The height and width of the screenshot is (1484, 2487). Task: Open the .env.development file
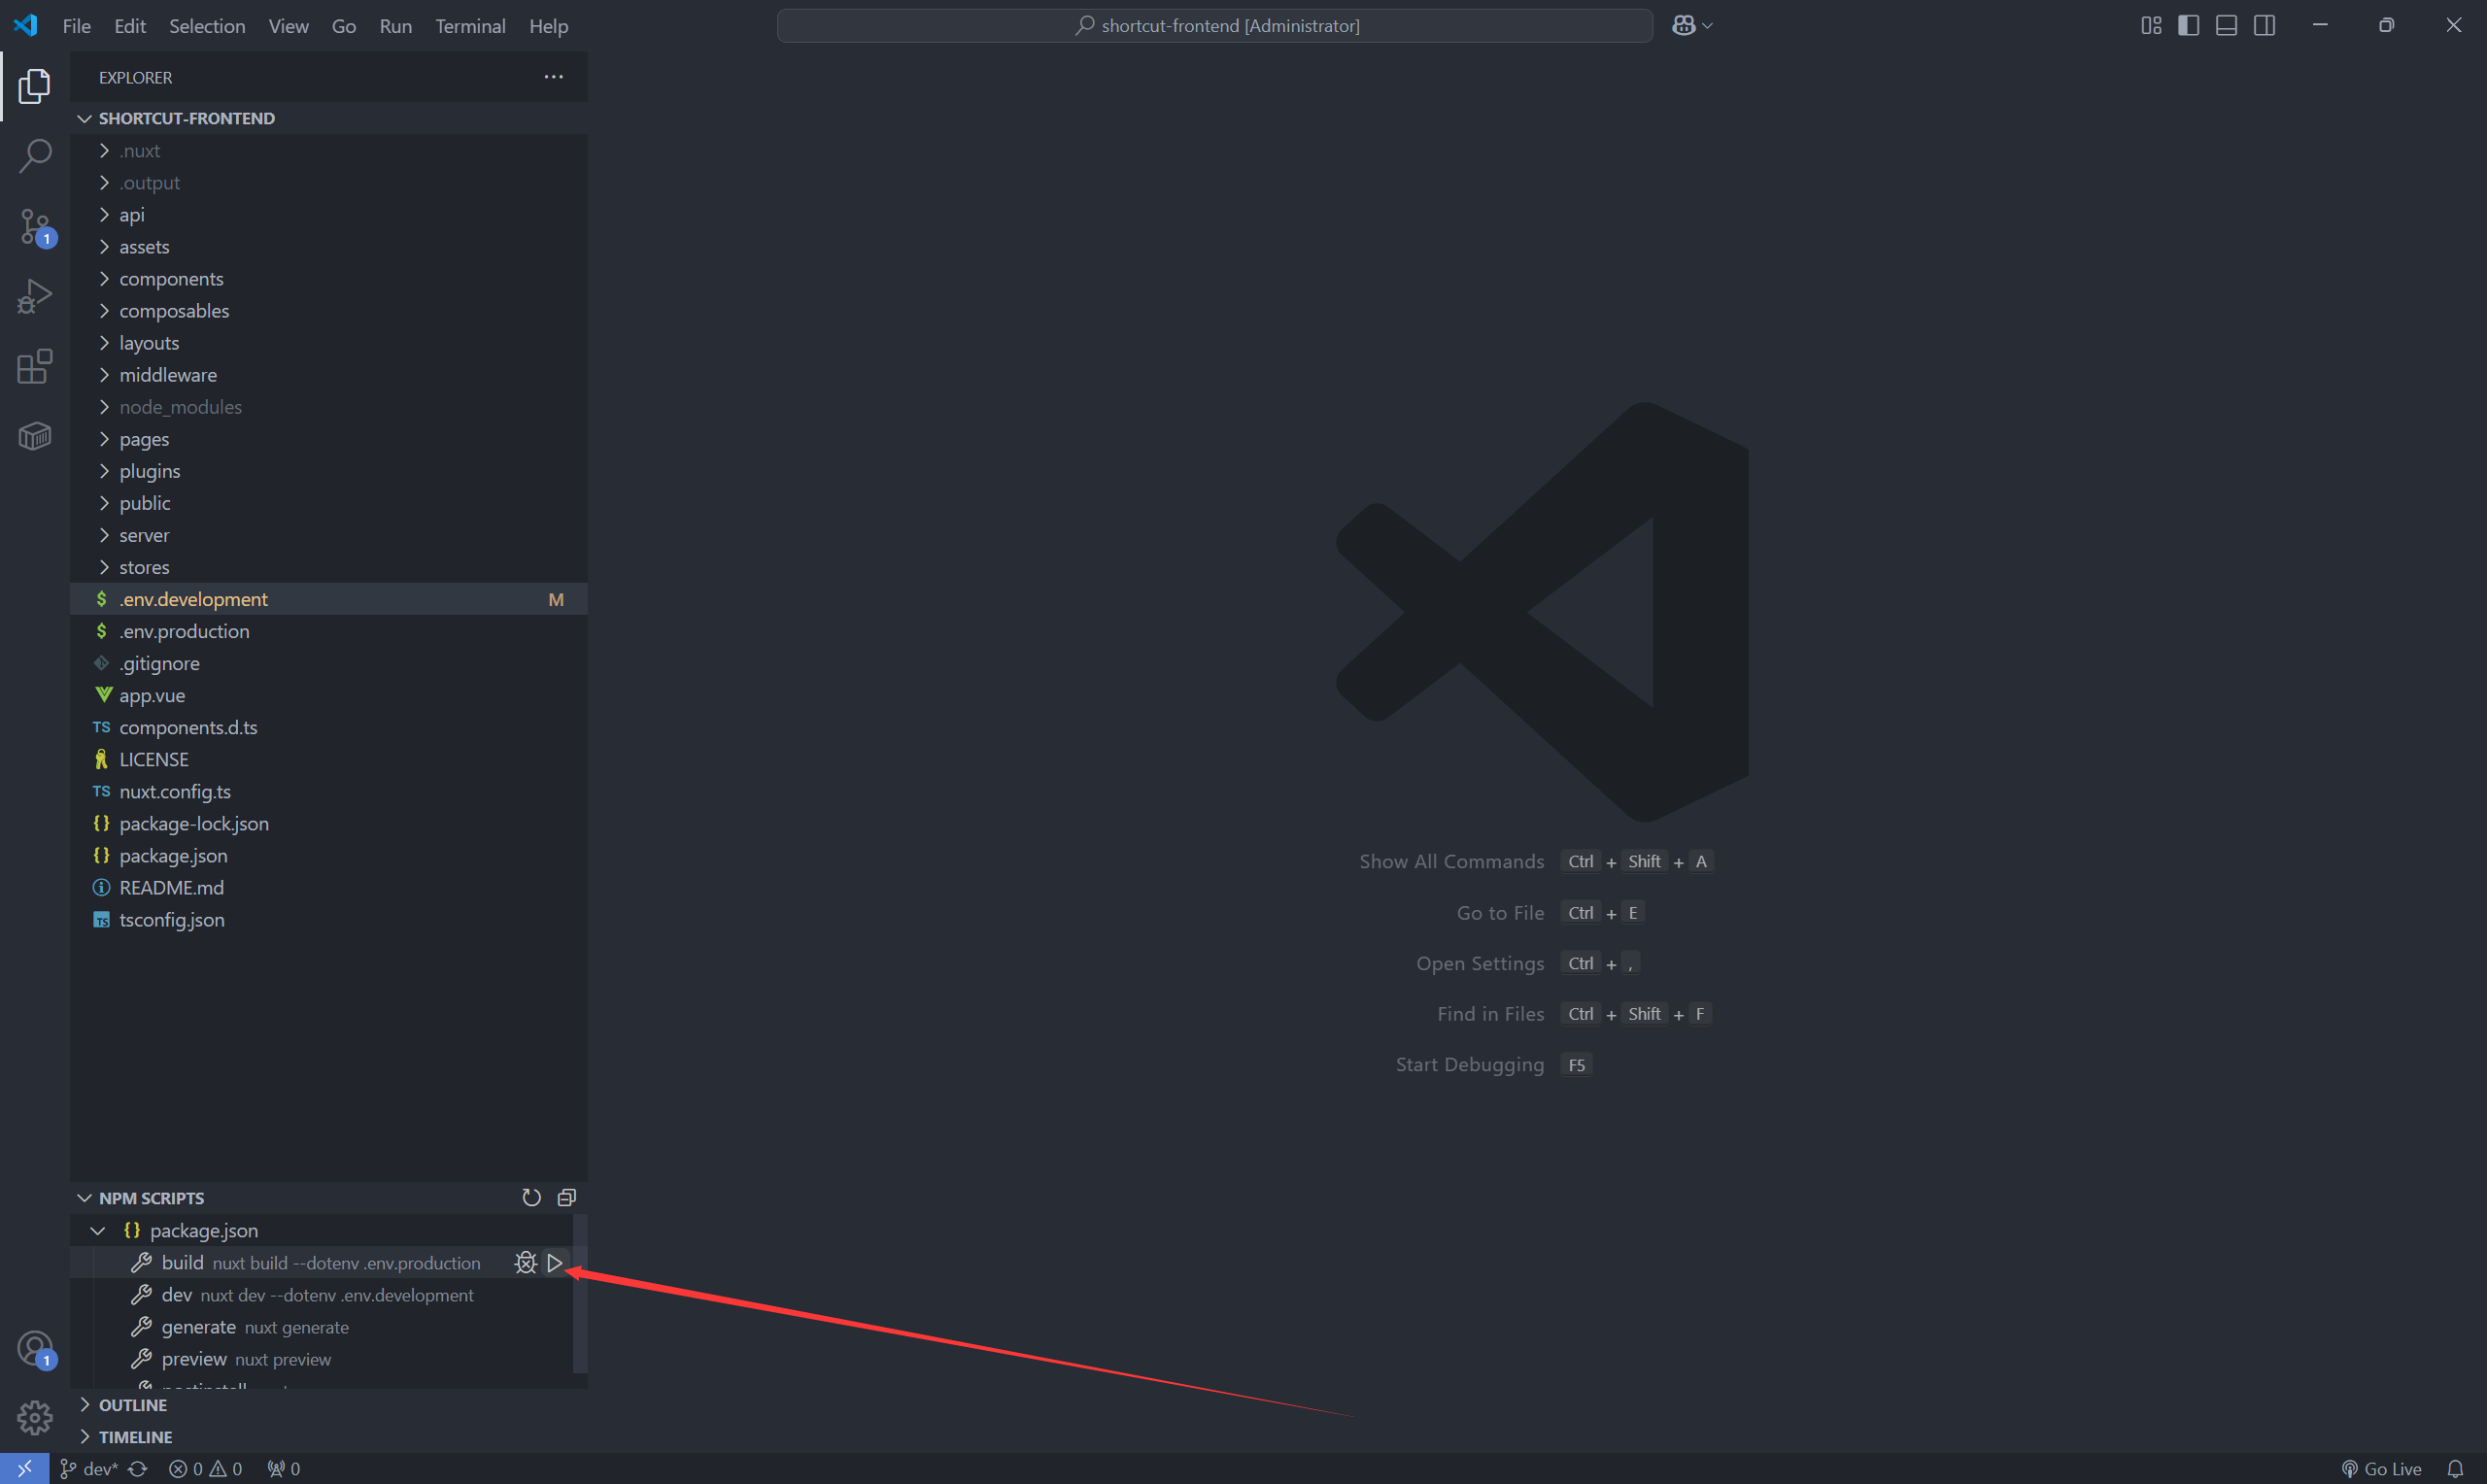pos(329,599)
